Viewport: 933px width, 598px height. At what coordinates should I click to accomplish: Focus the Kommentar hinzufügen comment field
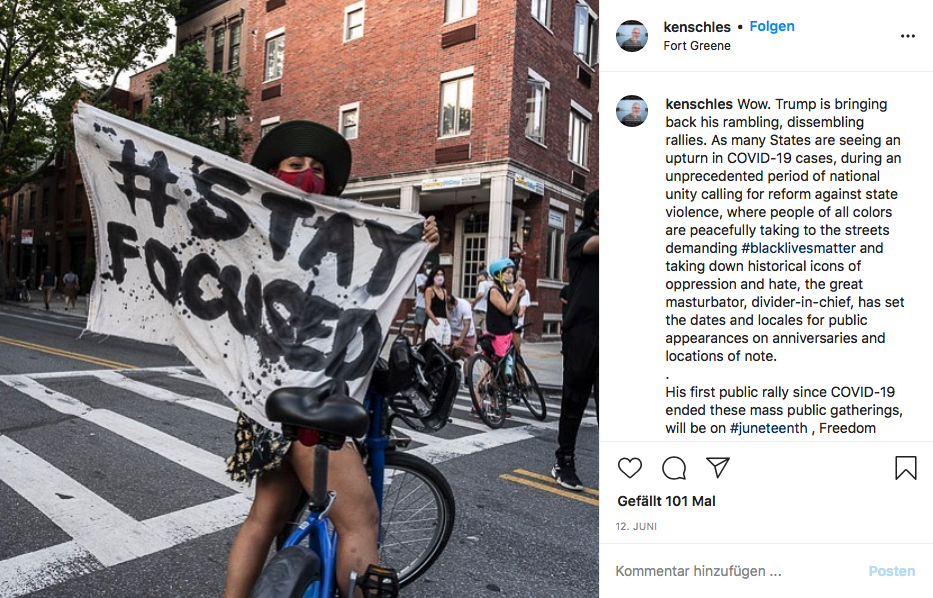[737, 571]
